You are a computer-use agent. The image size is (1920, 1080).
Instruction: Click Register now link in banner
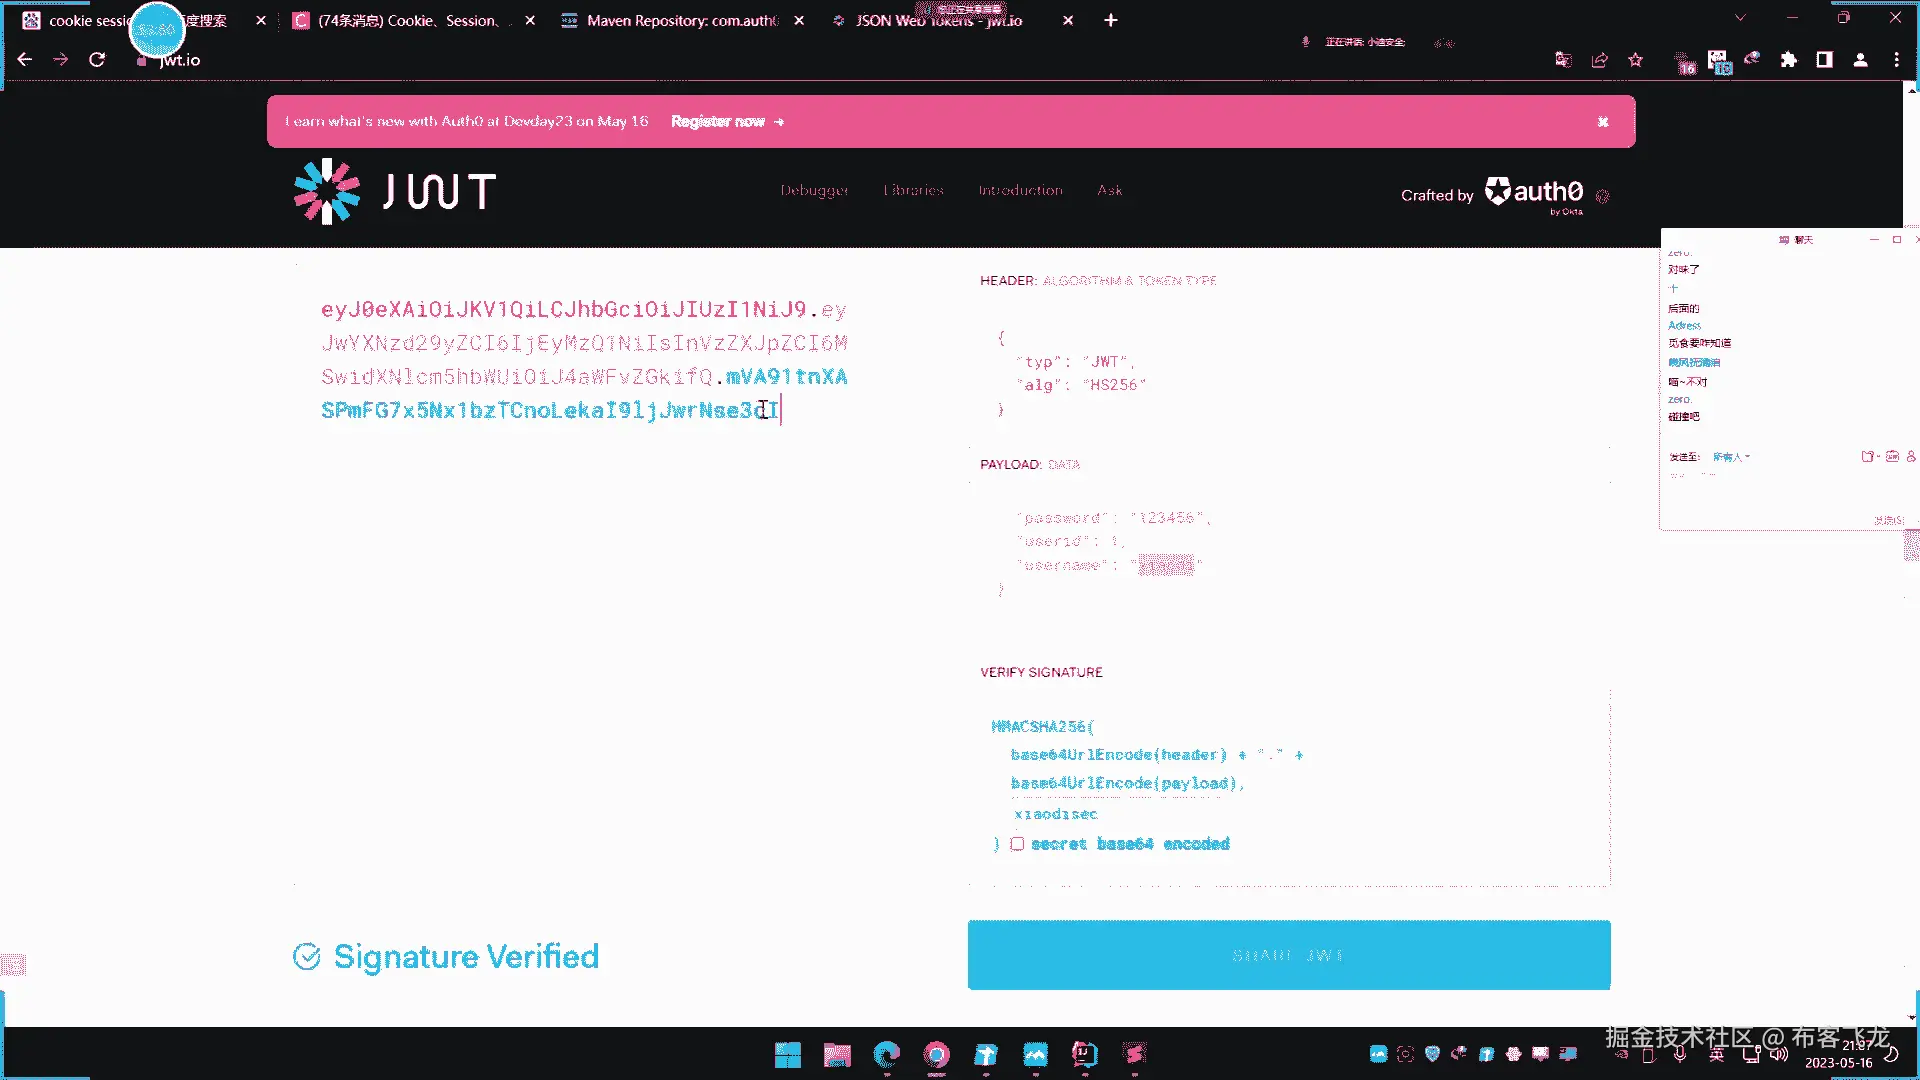click(x=726, y=121)
